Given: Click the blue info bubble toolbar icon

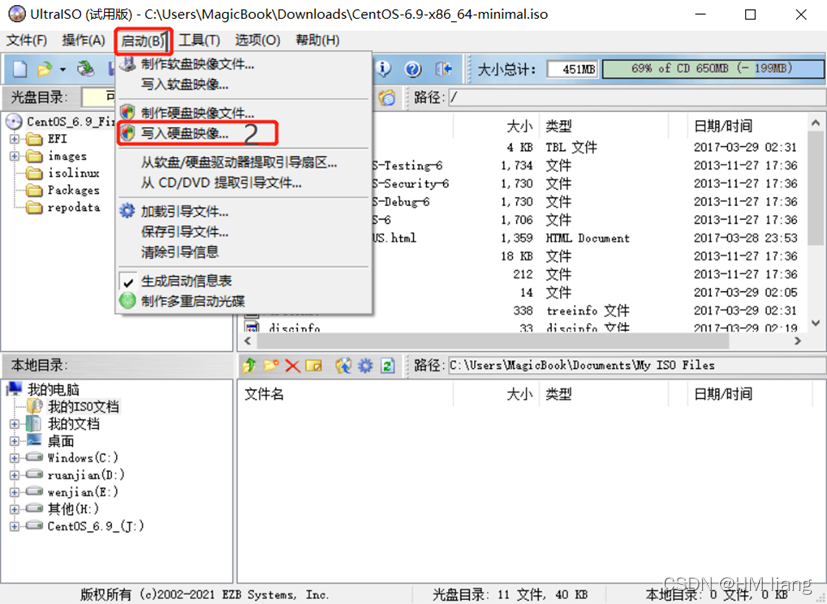Looking at the screenshot, I should click(383, 68).
